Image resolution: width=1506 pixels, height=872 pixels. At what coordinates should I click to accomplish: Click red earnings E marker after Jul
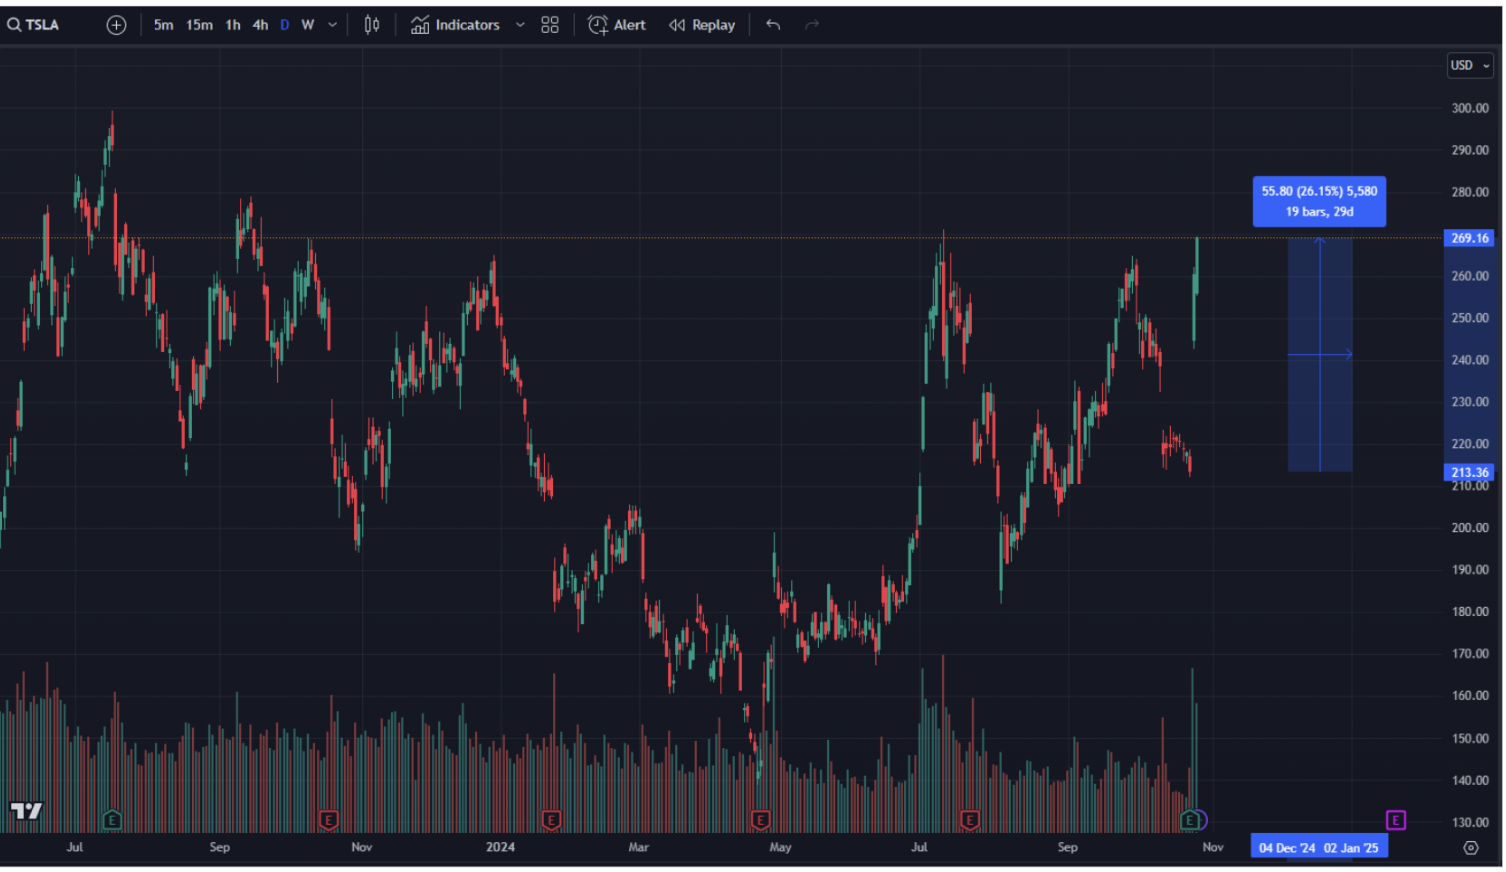[x=969, y=820]
